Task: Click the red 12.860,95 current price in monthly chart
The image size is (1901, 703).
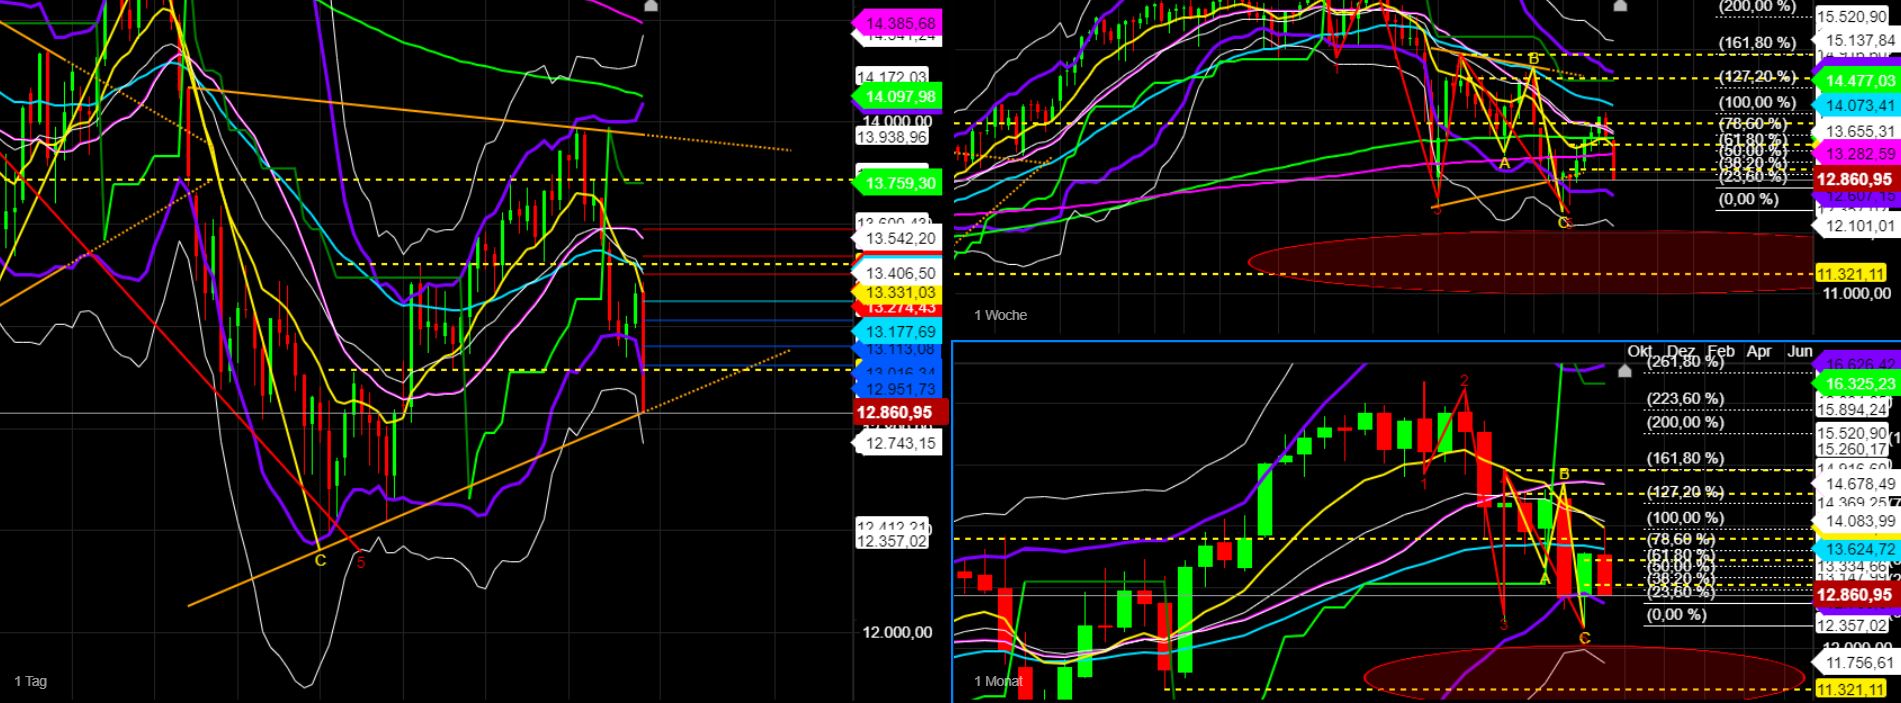Action: pos(1857,595)
